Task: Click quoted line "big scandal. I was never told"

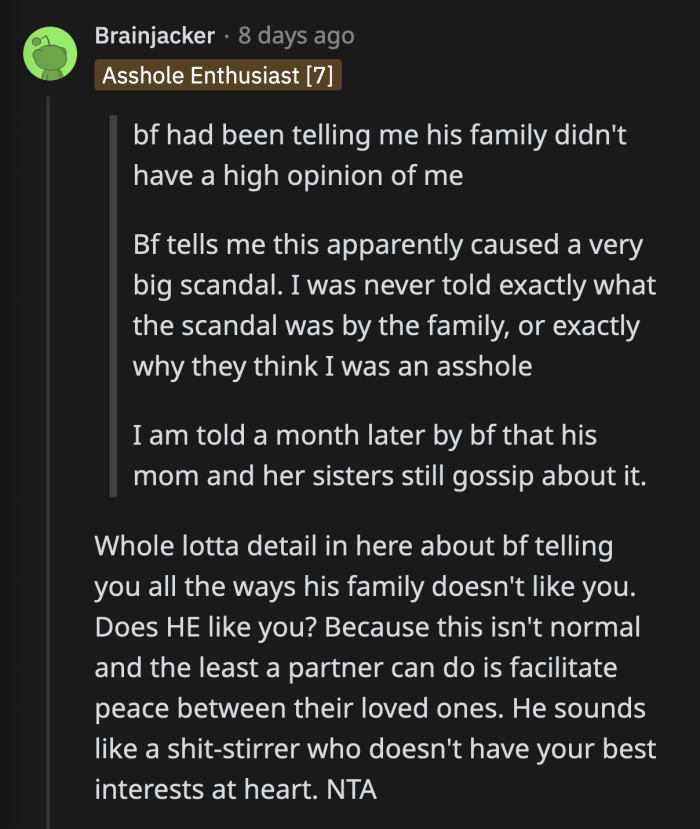Action: tap(394, 286)
